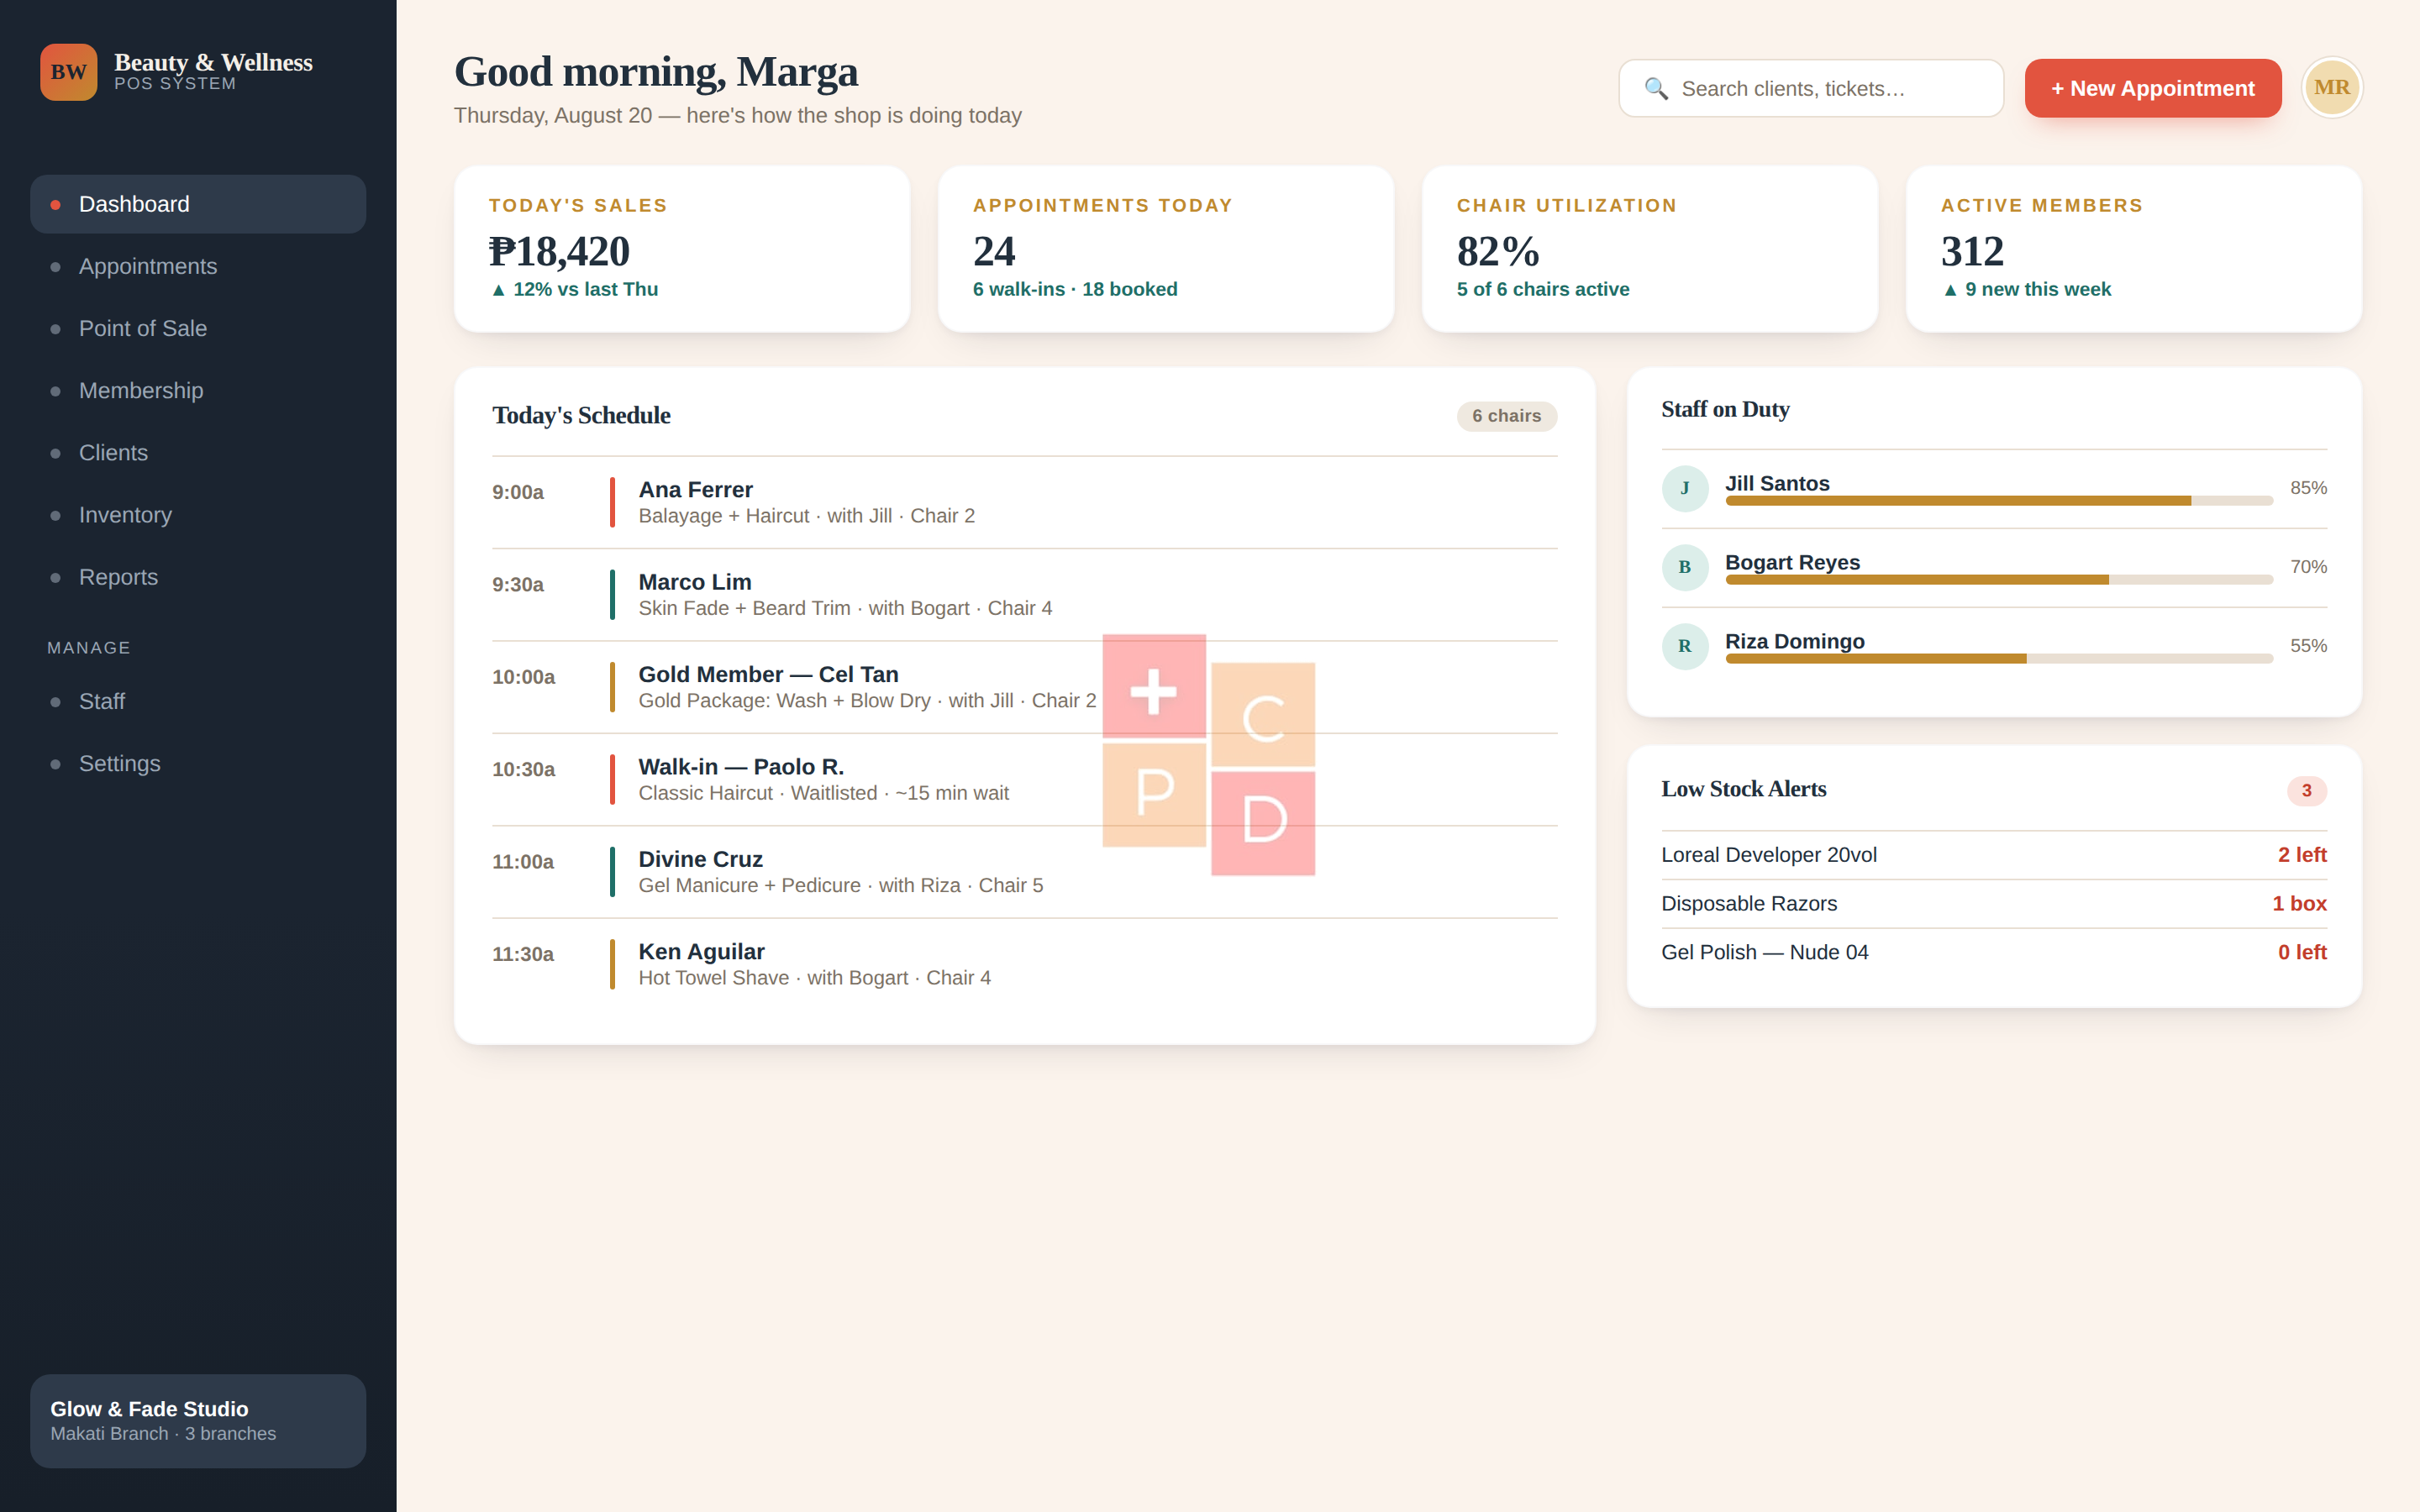Focus the Search clients, tickets field

coord(1811,88)
